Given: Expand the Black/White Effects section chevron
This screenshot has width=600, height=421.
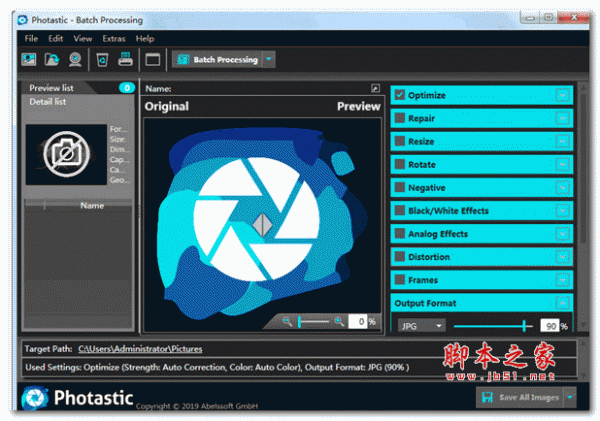Looking at the screenshot, I should click(x=562, y=210).
